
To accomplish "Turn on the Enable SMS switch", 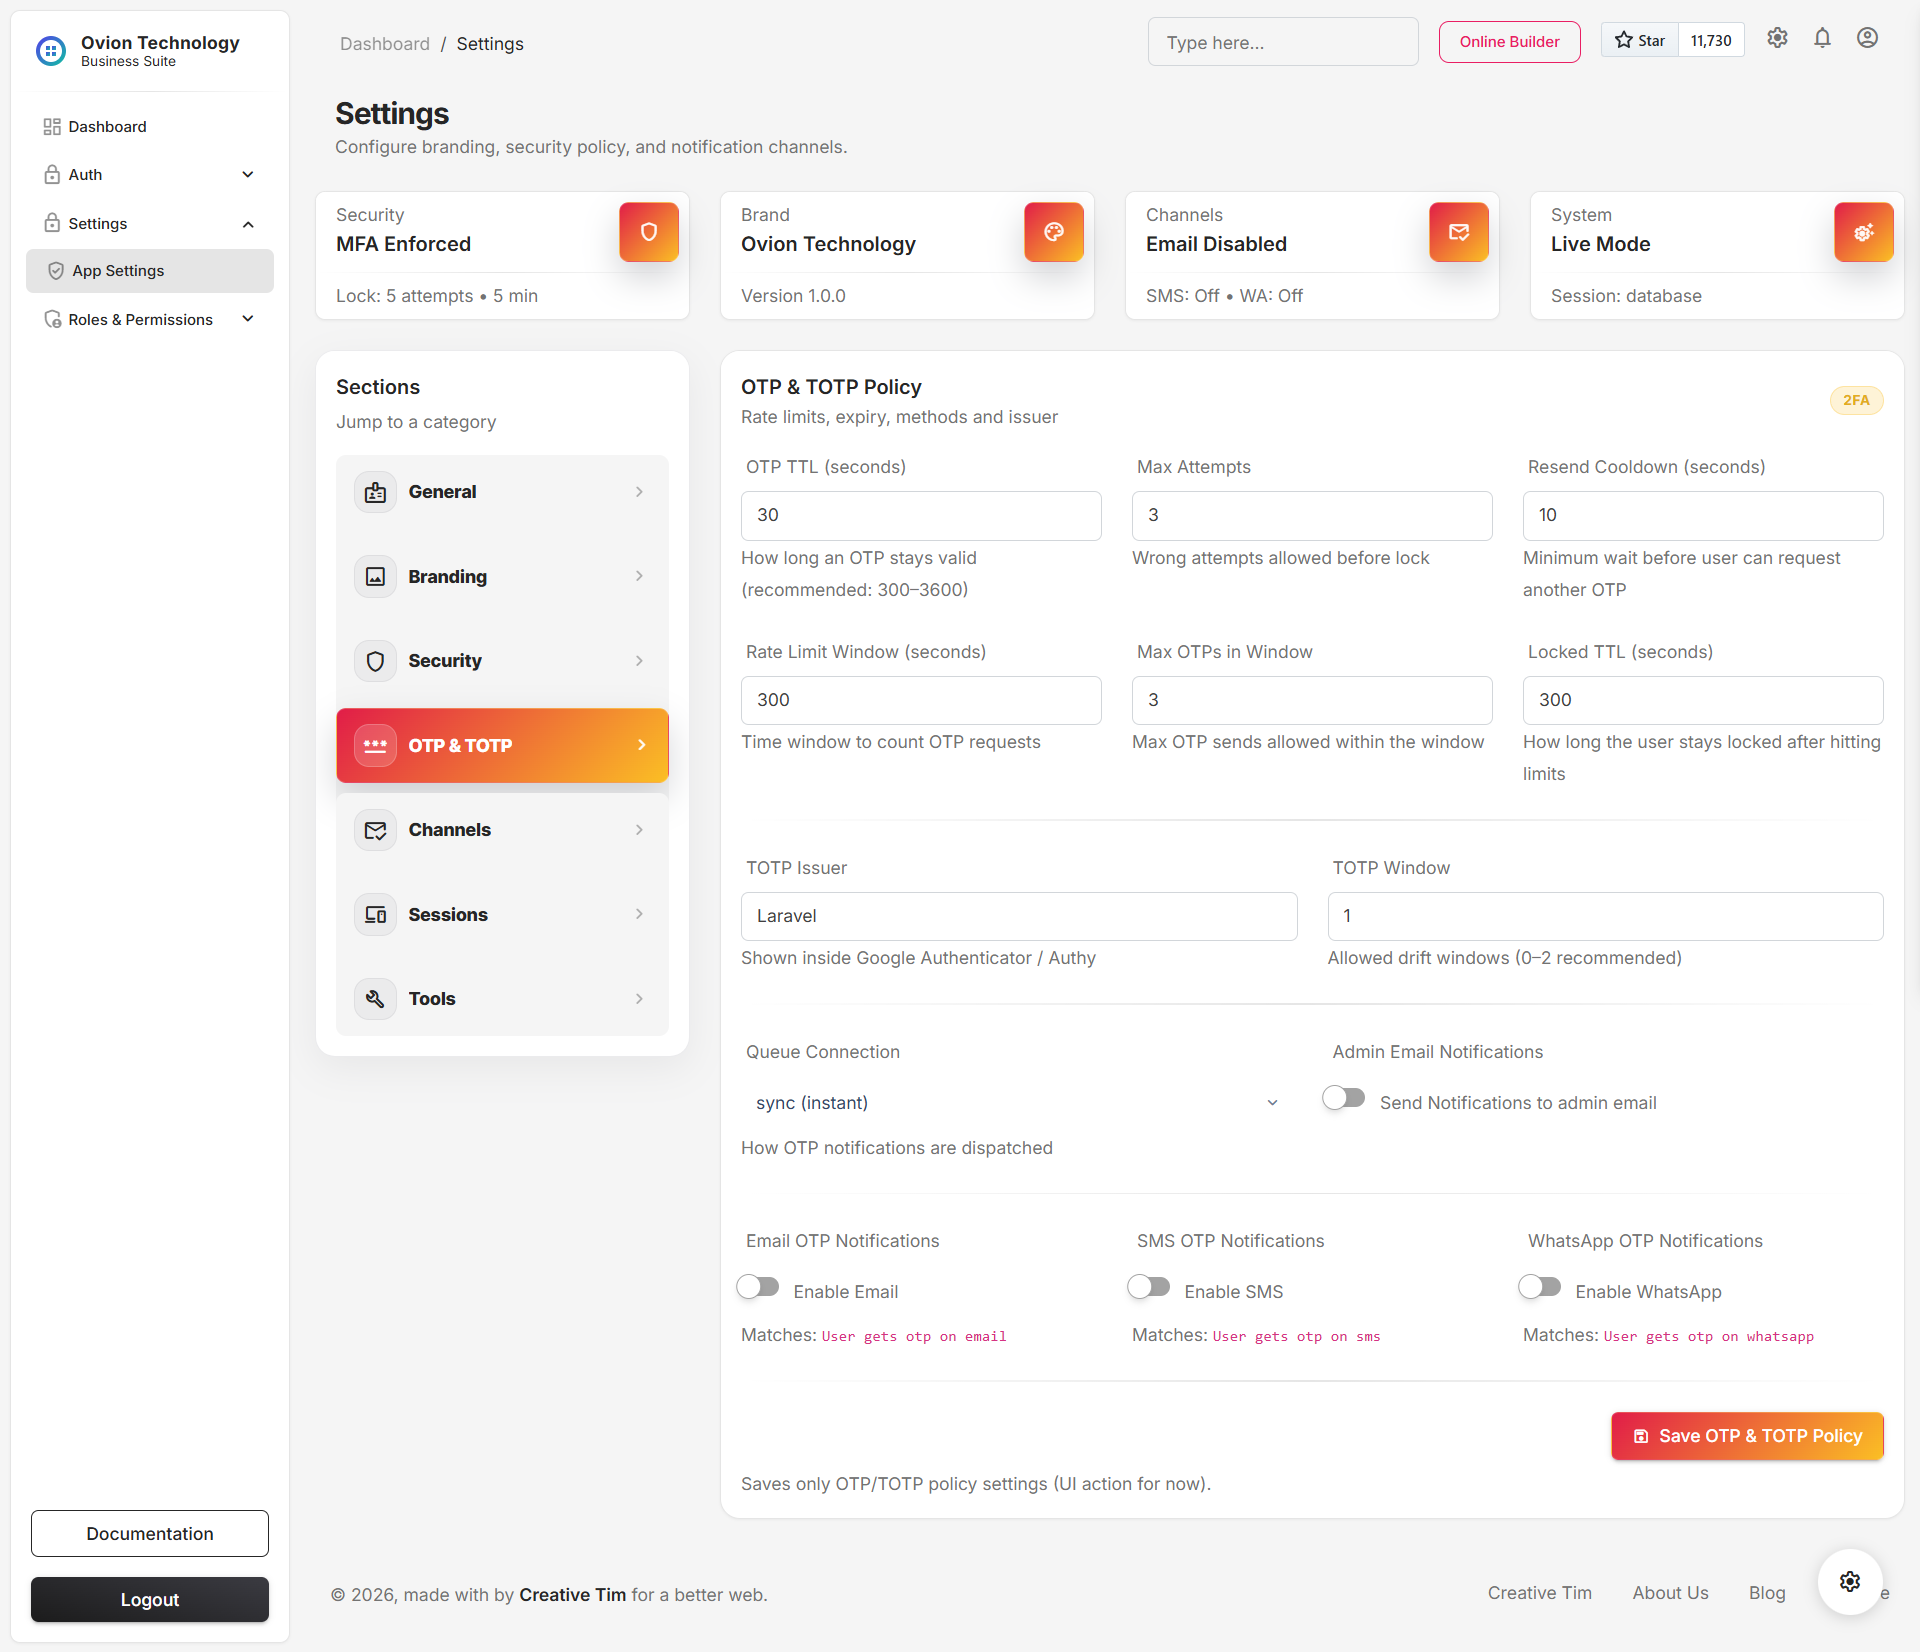I will click(1149, 1287).
